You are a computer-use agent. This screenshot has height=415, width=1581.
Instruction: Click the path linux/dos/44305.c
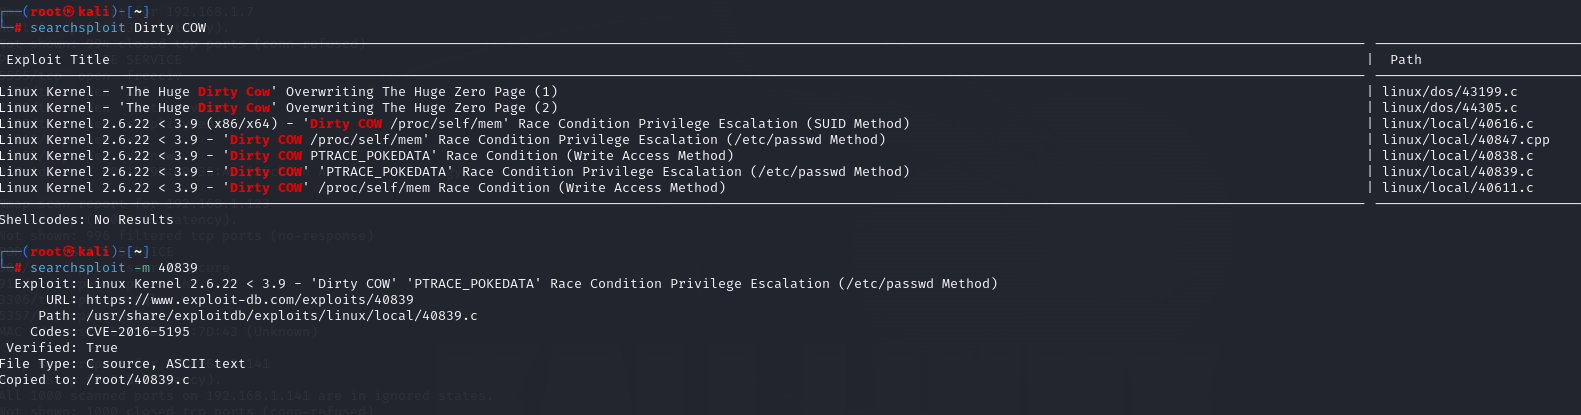[1449, 108]
